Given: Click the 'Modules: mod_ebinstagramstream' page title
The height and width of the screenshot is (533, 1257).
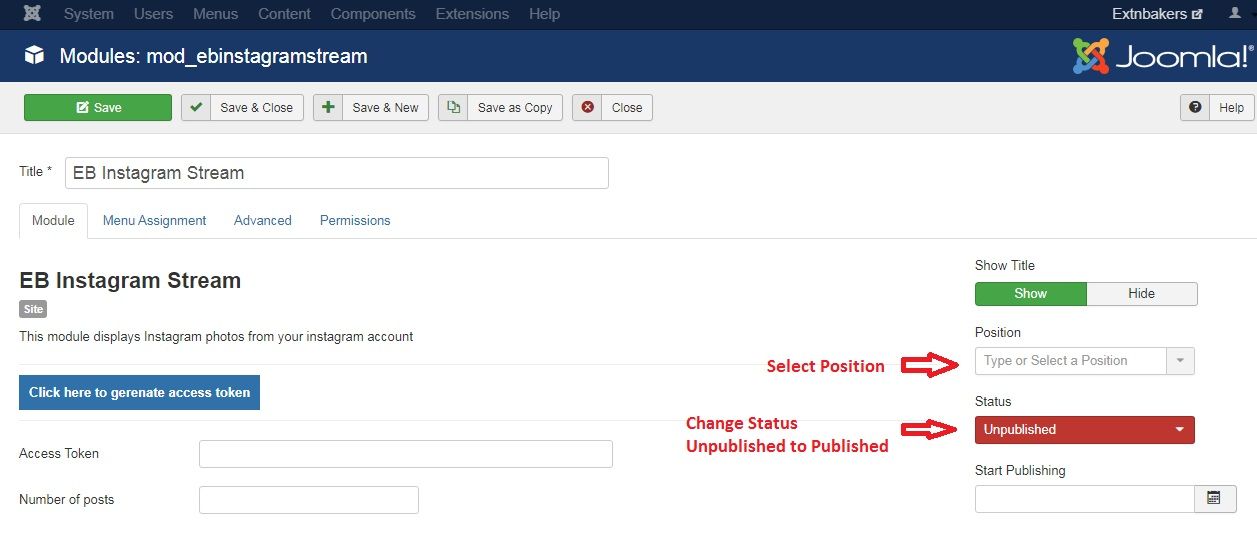Looking at the screenshot, I should coord(213,56).
